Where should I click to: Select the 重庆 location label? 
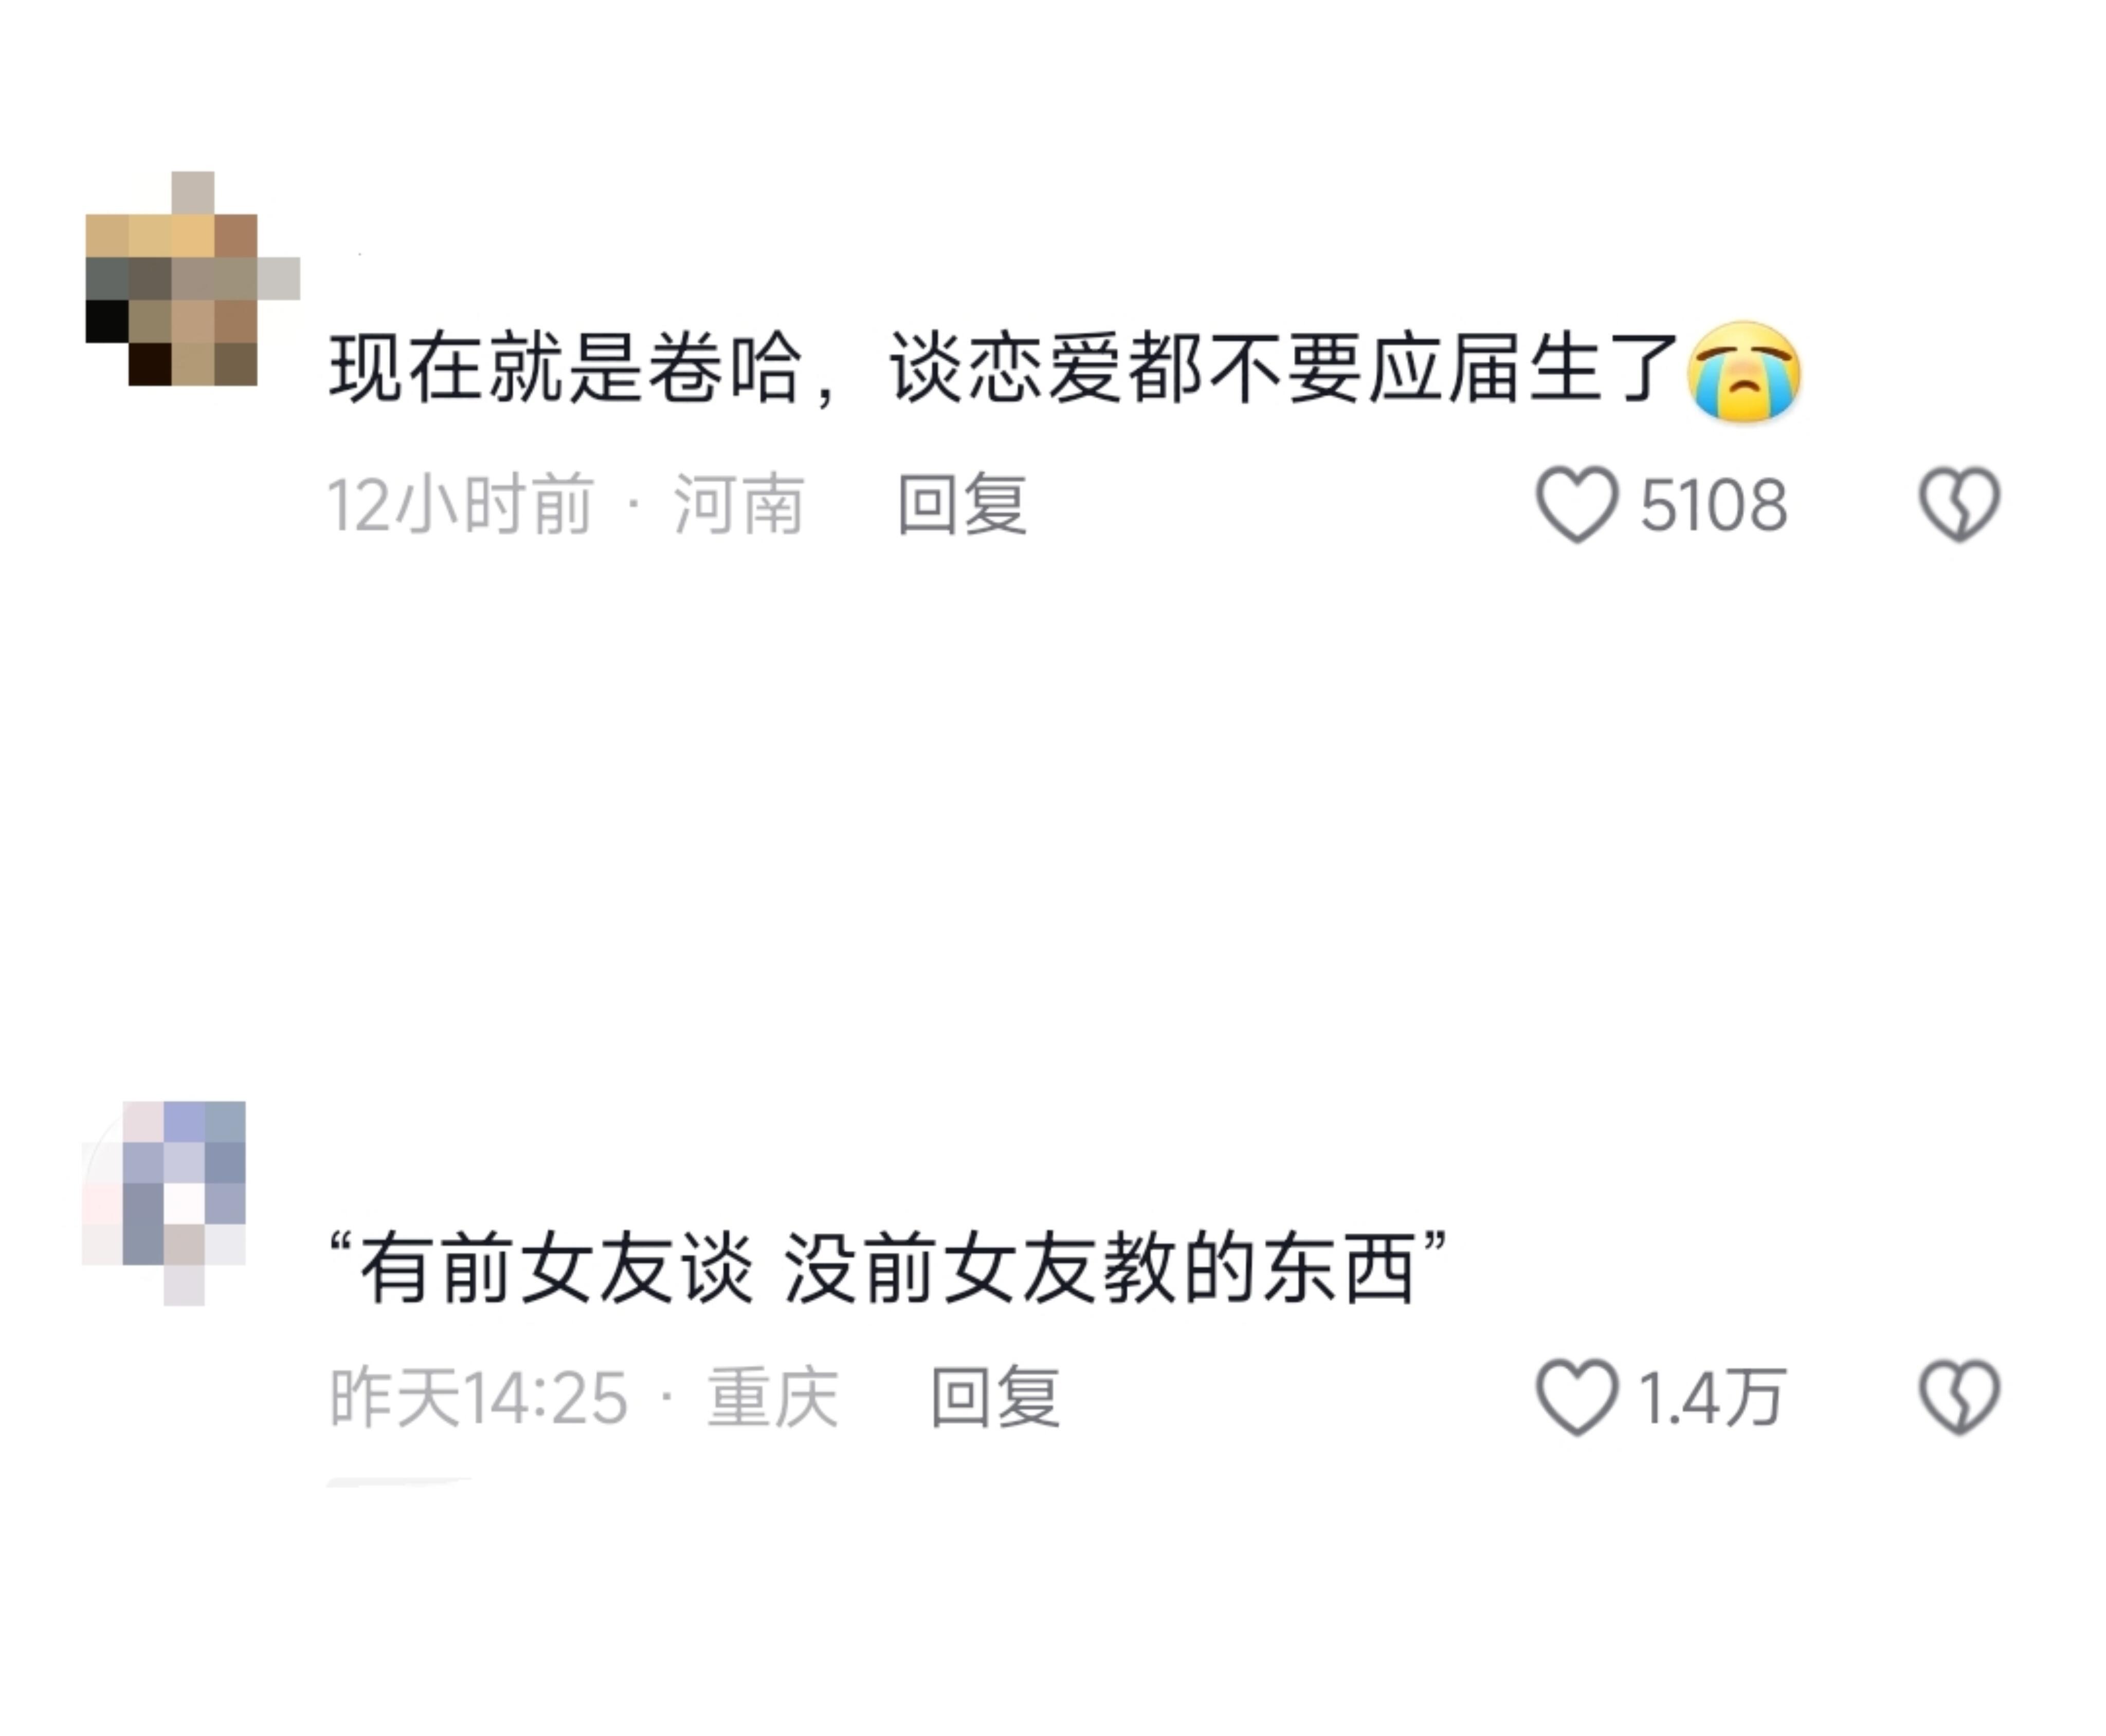772,1397
